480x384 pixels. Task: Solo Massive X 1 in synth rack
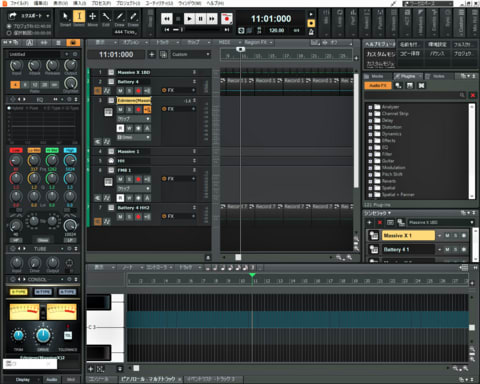pos(455,236)
